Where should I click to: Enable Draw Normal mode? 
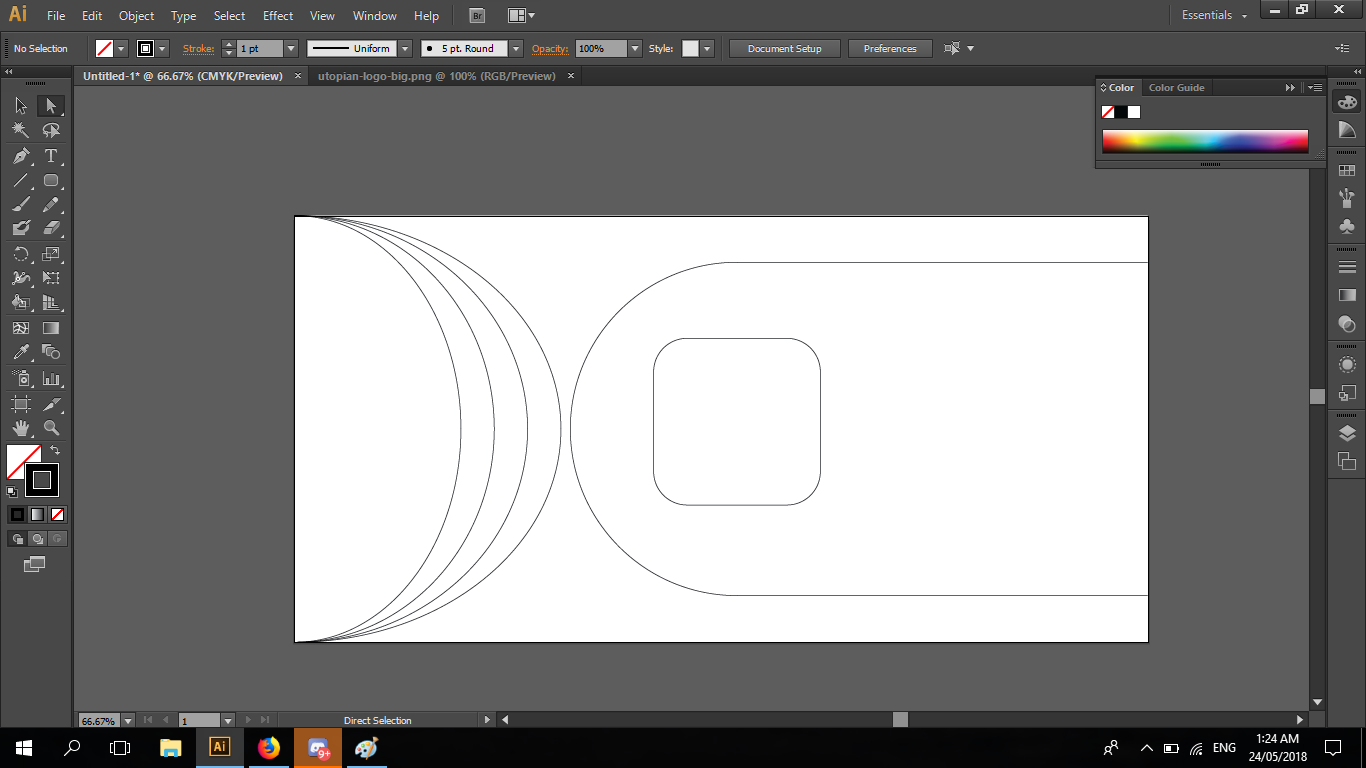pyautogui.click(x=17, y=538)
